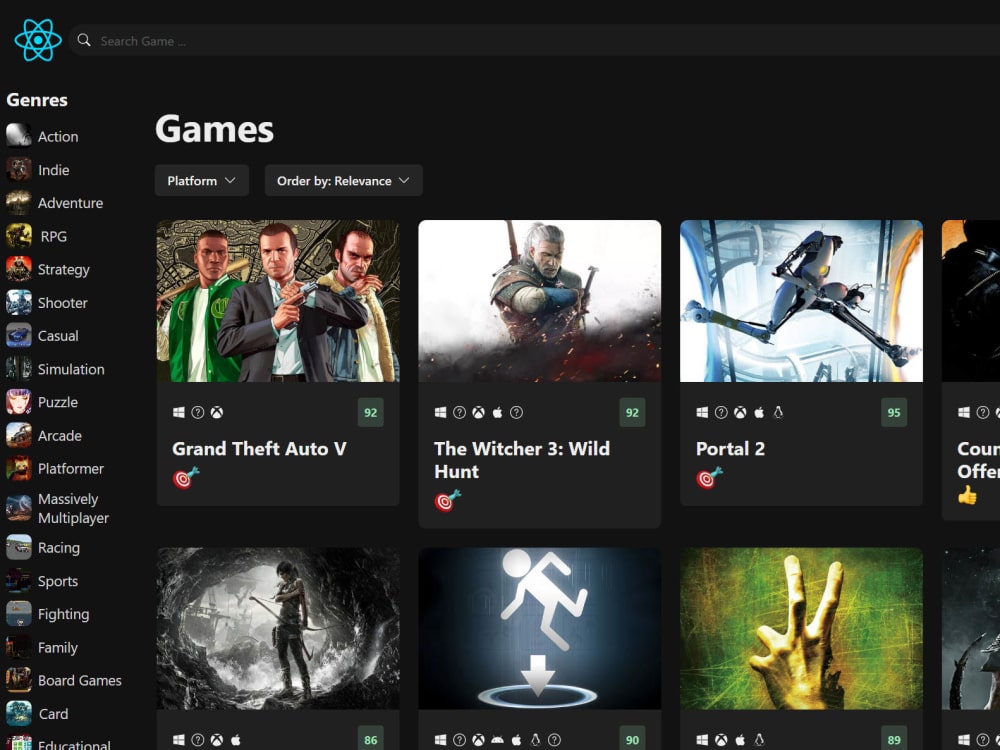Image resolution: width=1000 pixels, height=750 pixels.
Task: Click the Simulation genre thumbnail image
Action: [x=18, y=368]
